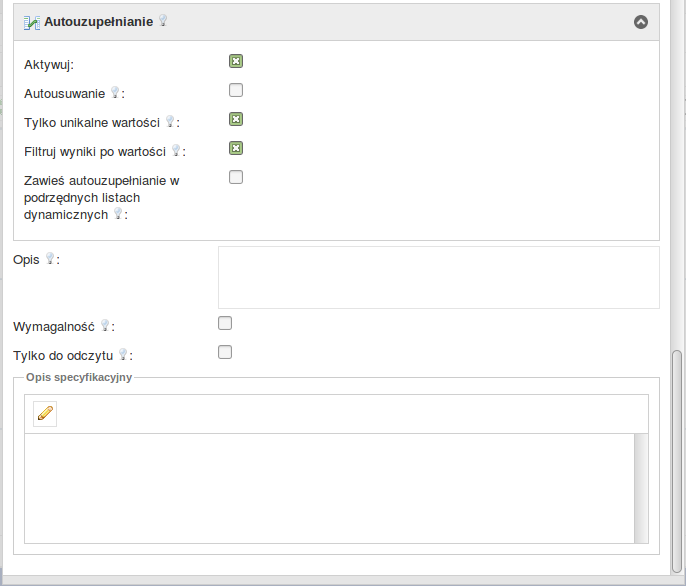Click the hint bulb next to Autouzupełnianie header
This screenshot has height=586, width=686.
coord(163,21)
